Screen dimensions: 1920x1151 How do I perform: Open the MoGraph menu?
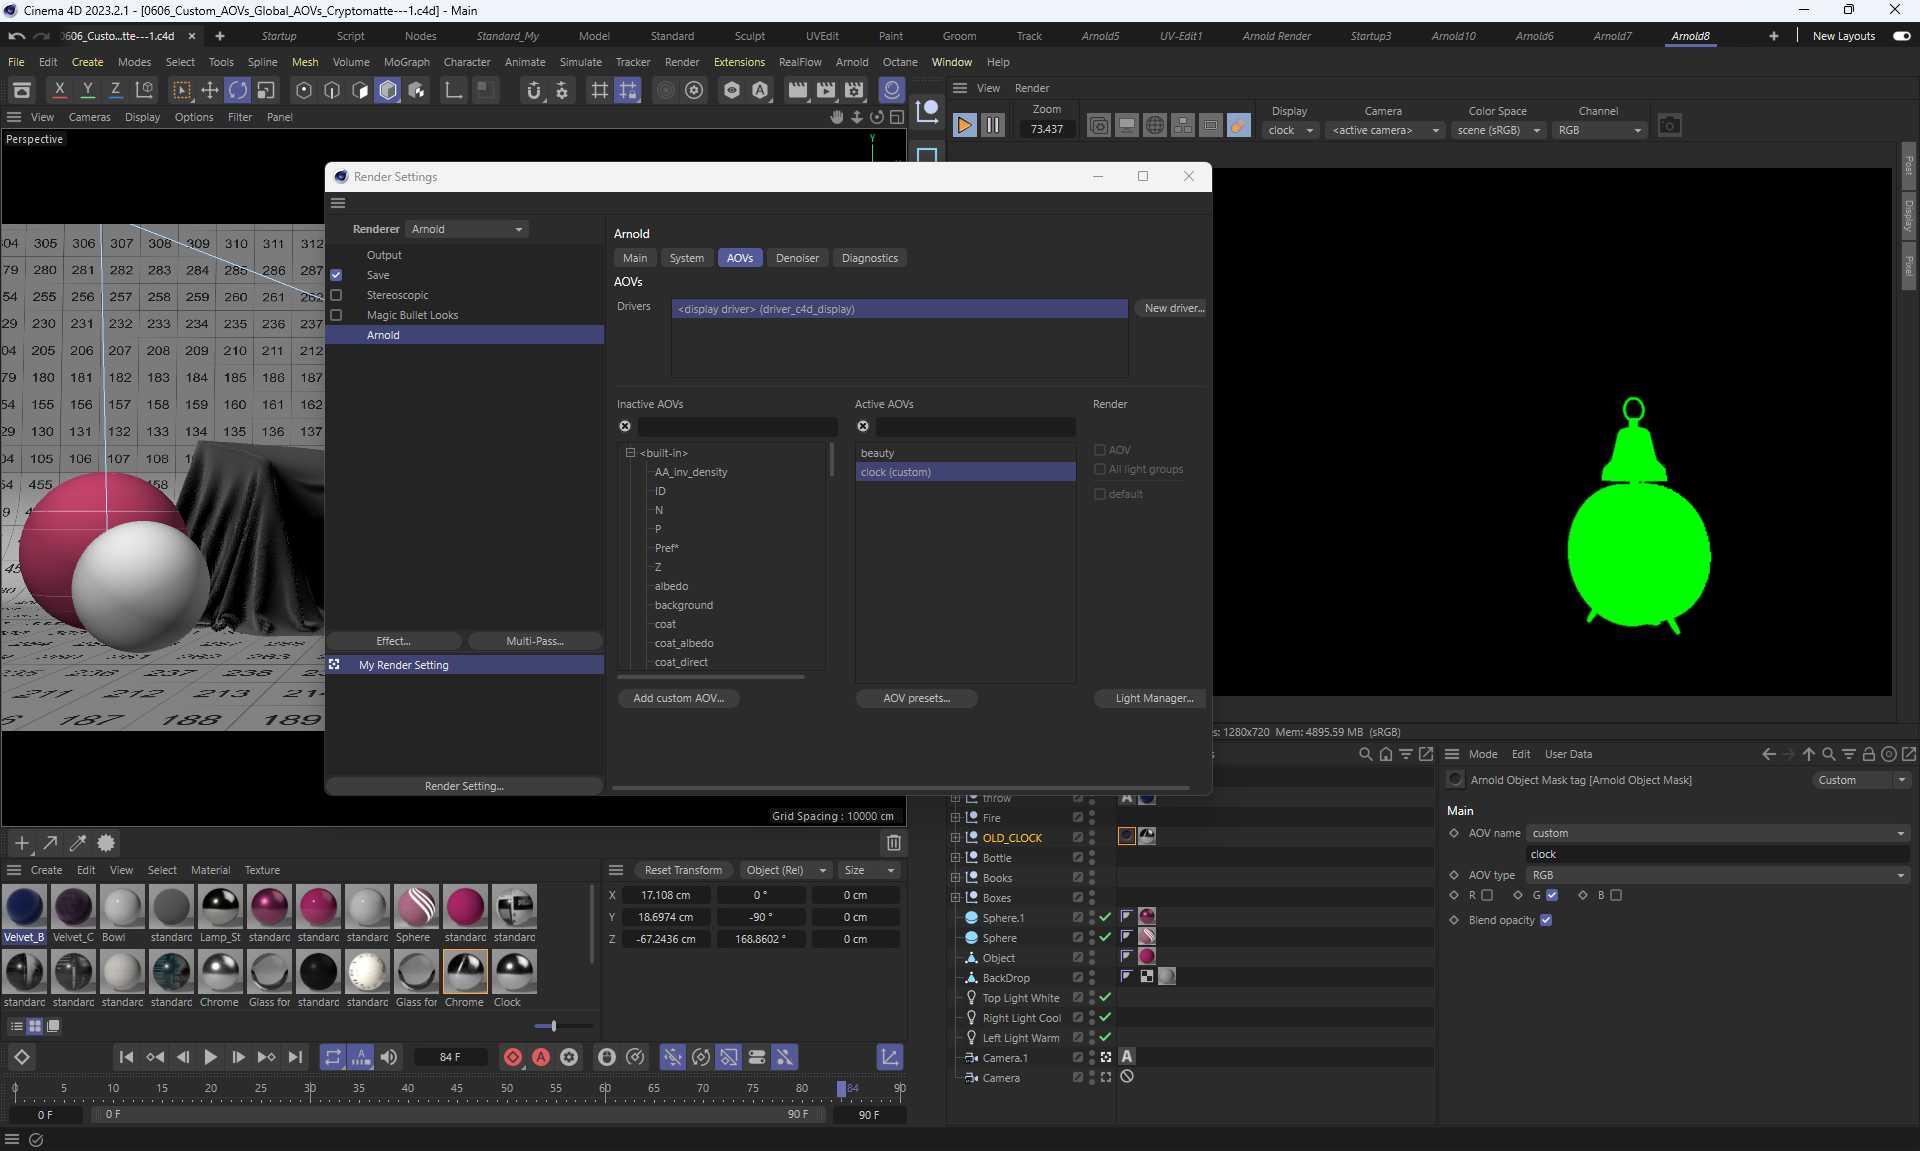(406, 62)
